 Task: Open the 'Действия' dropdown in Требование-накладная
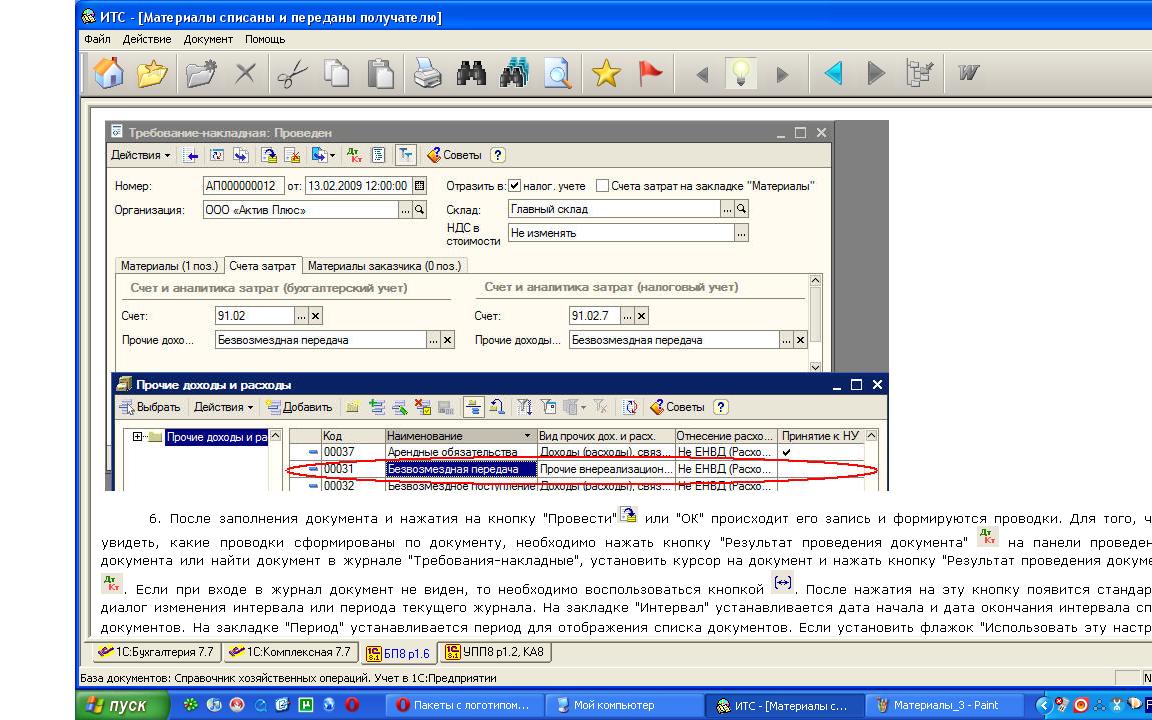pyautogui.click(x=140, y=155)
